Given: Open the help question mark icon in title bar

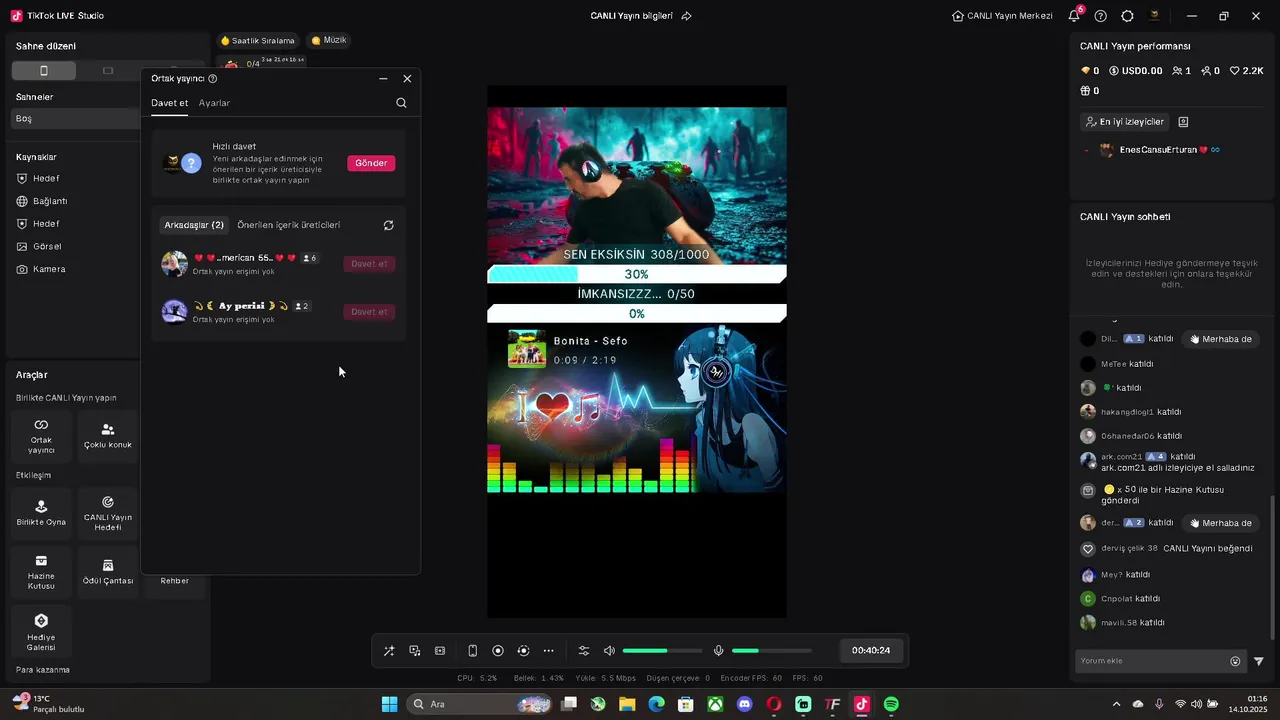Looking at the screenshot, I should (x=1100, y=16).
